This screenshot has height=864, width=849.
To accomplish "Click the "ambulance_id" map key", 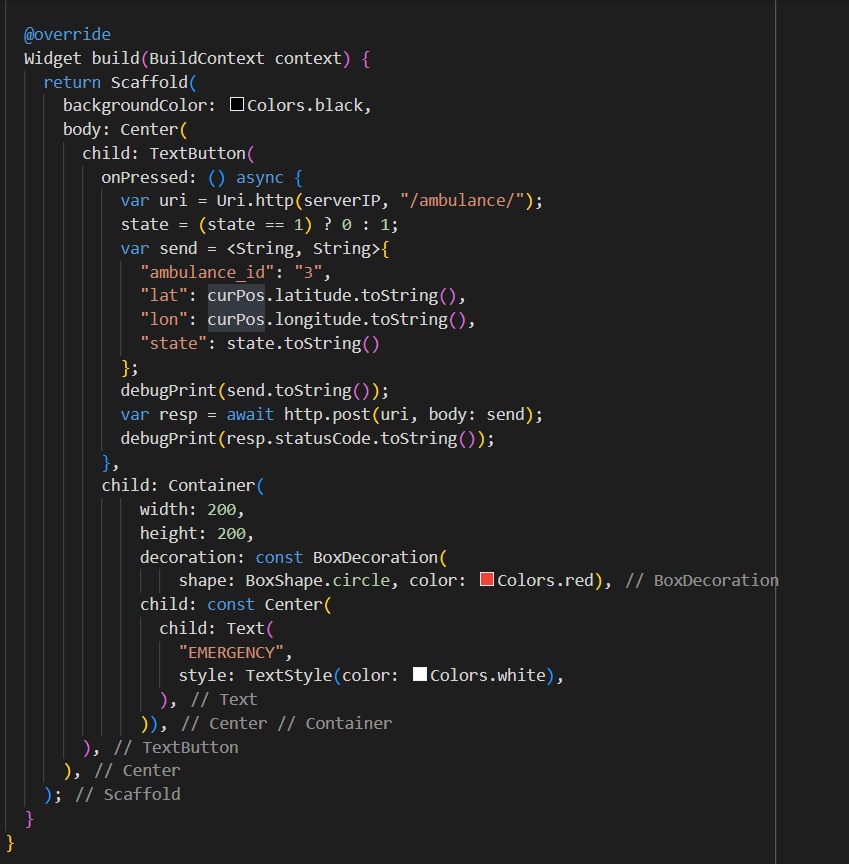I will tap(207, 272).
